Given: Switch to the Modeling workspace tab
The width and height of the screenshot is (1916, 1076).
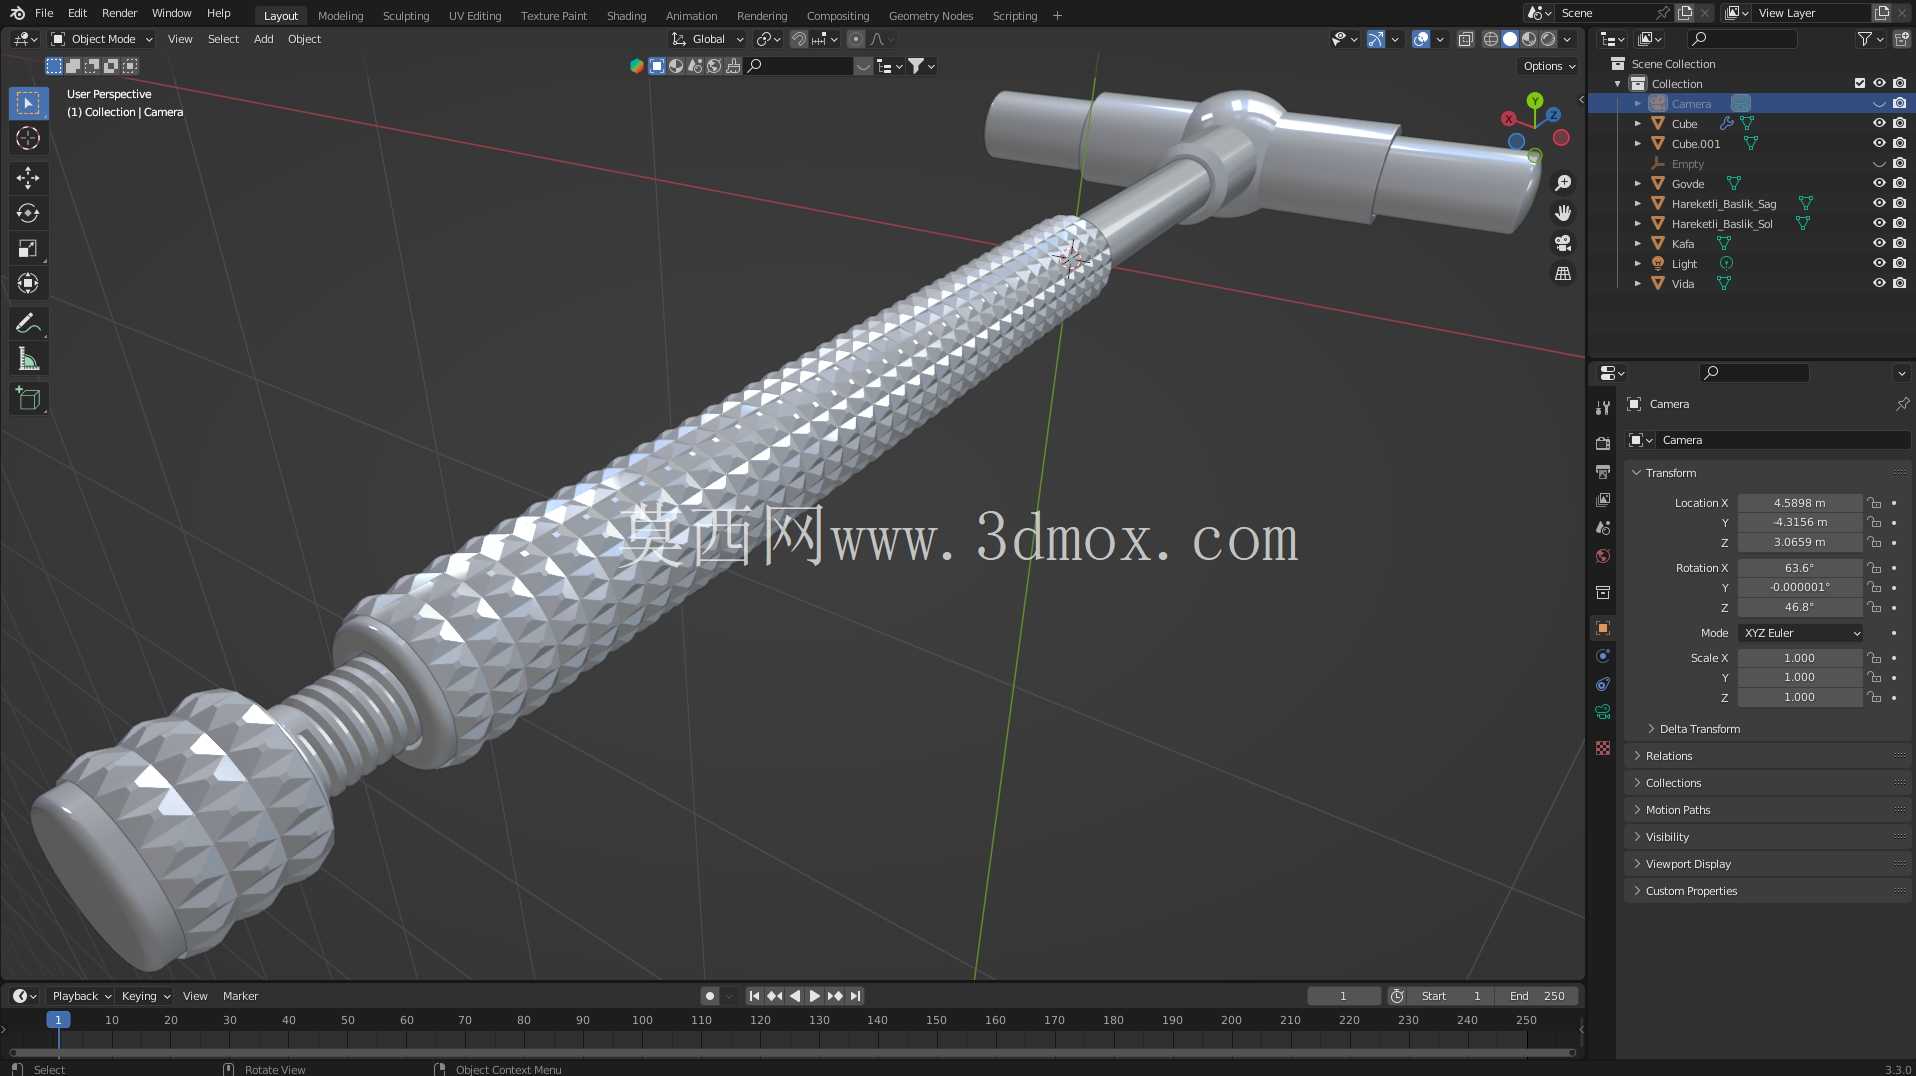Looking at the screenshot, I should tap(340, 15).
